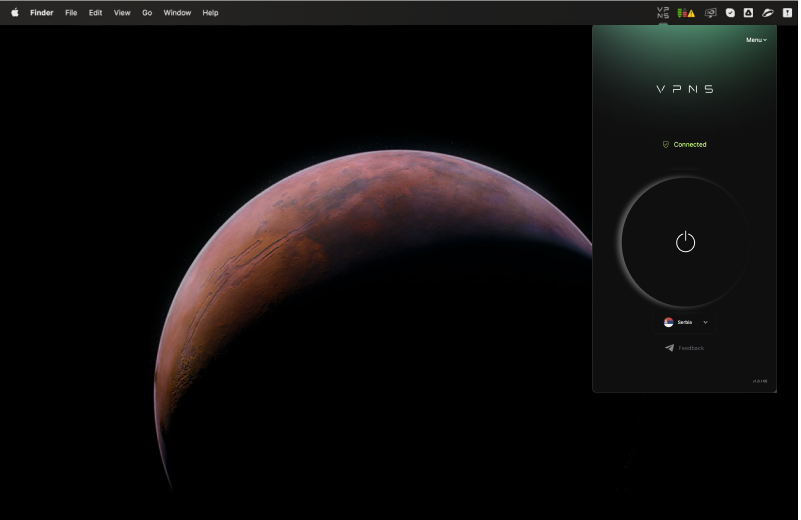This screenshot has height=520, width=801.
Task: Open the Finder menu
Action: click(42, 13)
